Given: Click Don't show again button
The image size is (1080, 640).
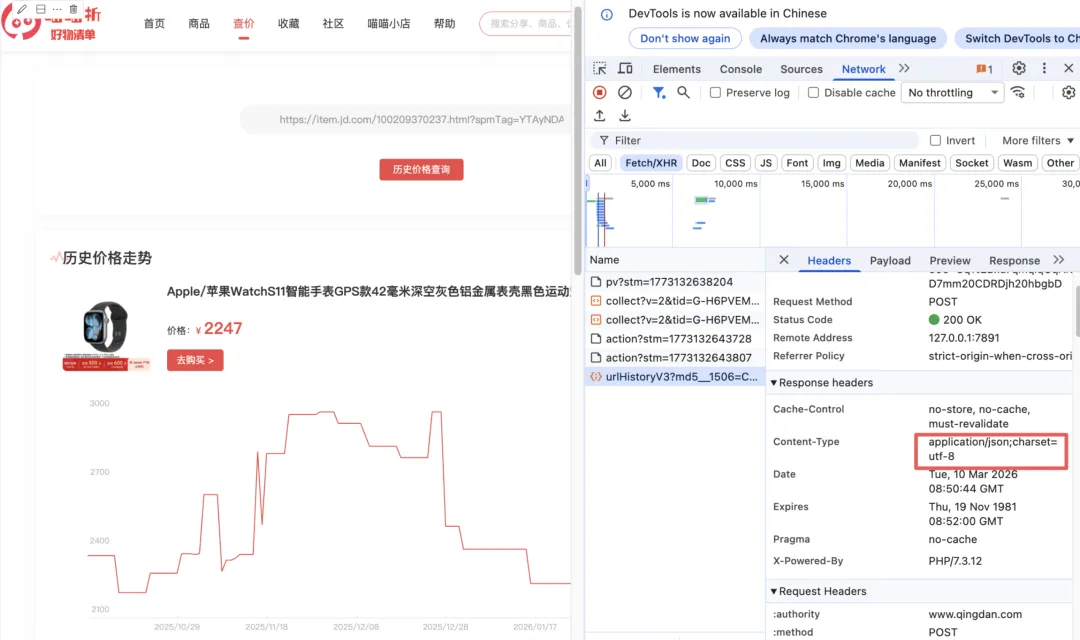Looking at the screenshot, I should [x=685, y=39].
